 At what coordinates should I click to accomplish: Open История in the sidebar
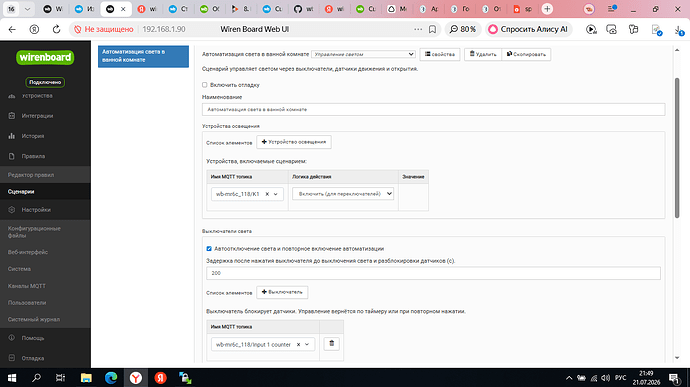(33, 136)
